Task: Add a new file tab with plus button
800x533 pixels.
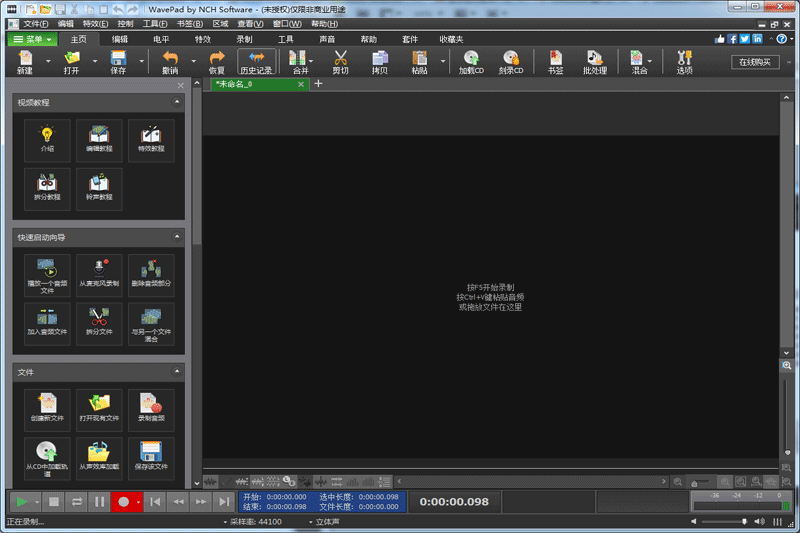Action: (x=319, y=84)
